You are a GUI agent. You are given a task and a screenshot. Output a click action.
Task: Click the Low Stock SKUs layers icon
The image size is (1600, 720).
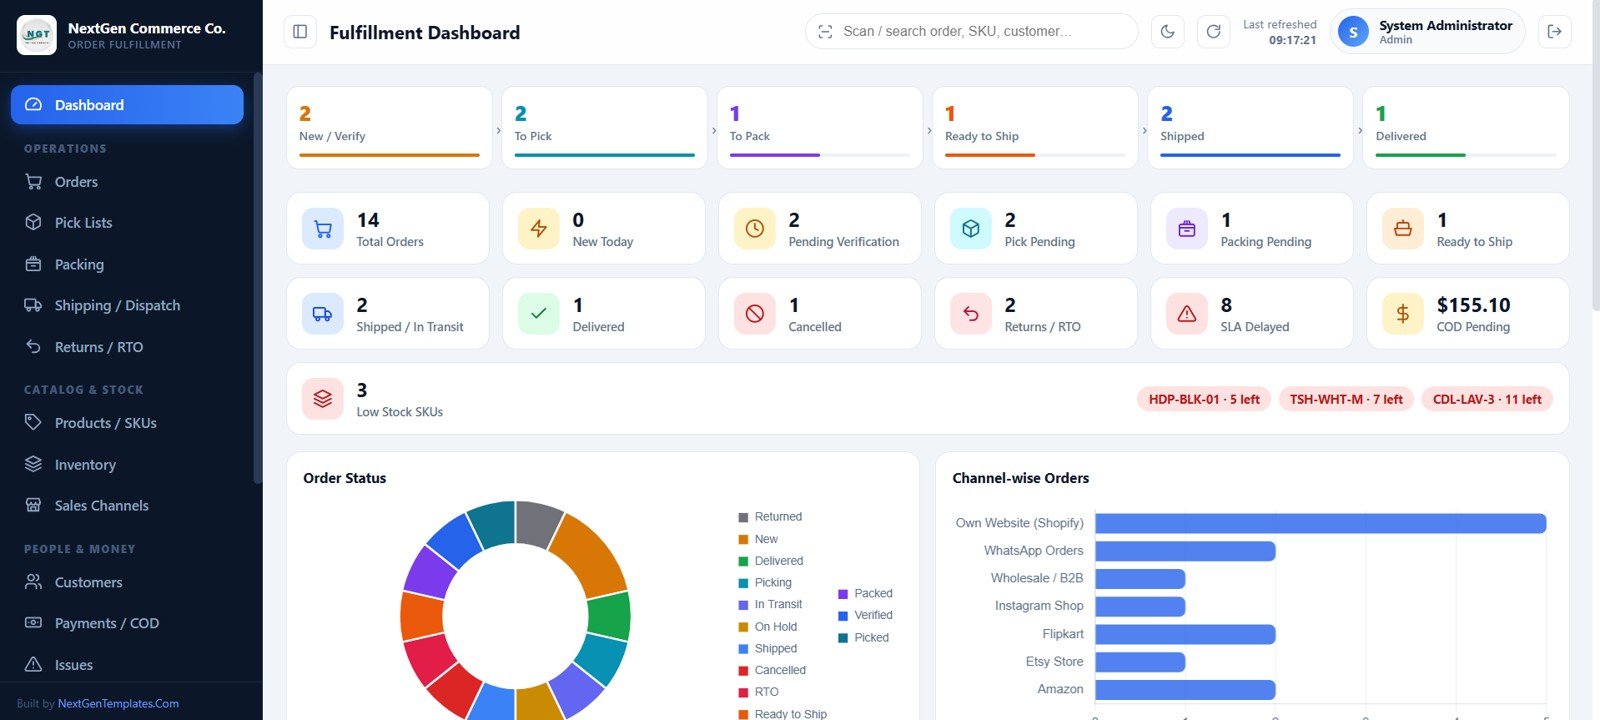click(x=322, y=399)
